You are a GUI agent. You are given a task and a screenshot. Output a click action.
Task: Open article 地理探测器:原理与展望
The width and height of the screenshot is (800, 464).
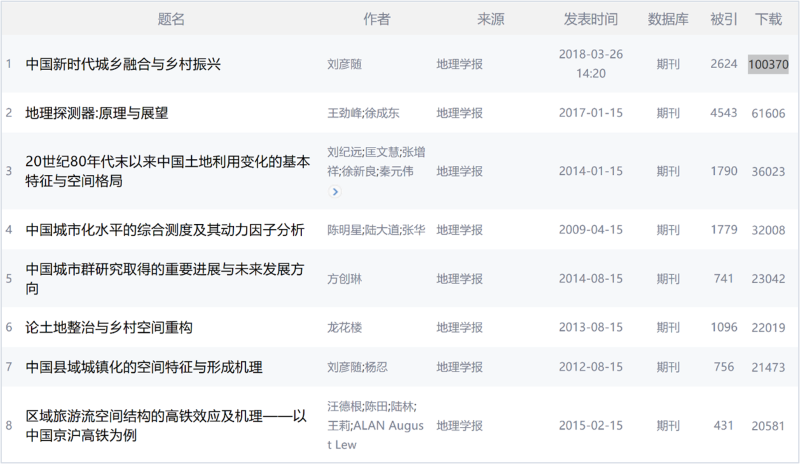pos(97,113)
